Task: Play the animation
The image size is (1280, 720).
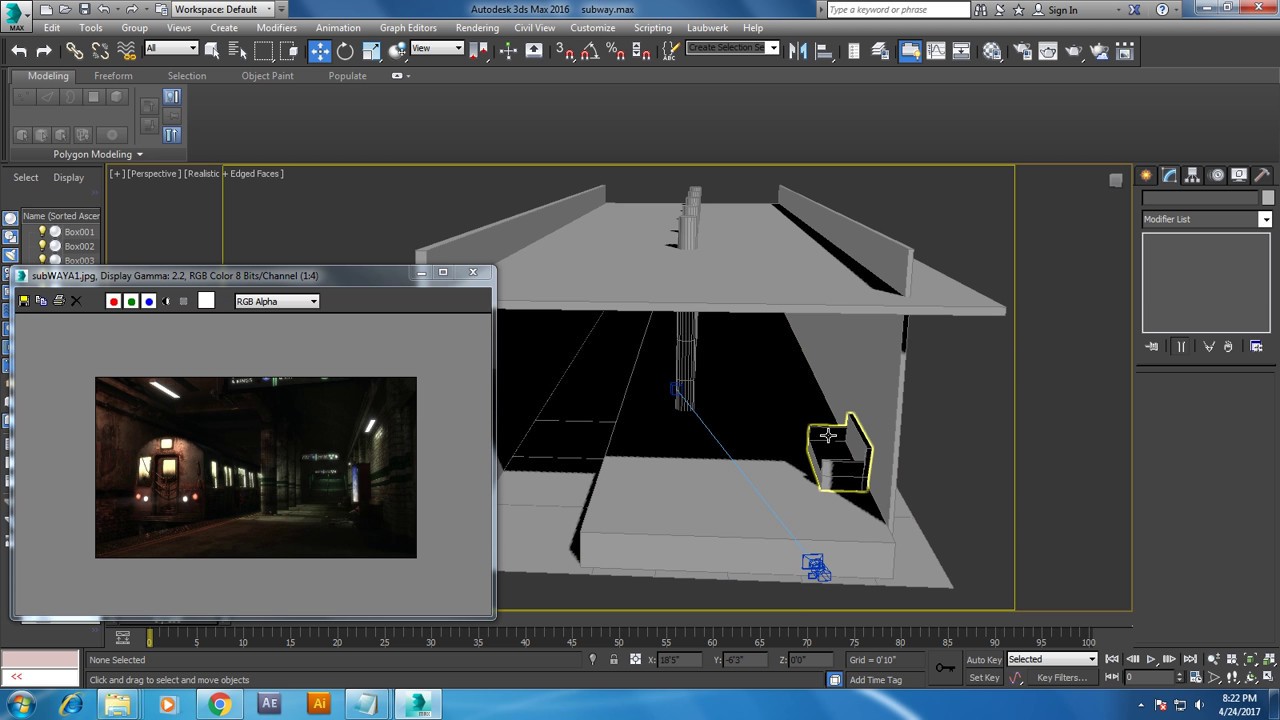Action: coord(1151,659)
